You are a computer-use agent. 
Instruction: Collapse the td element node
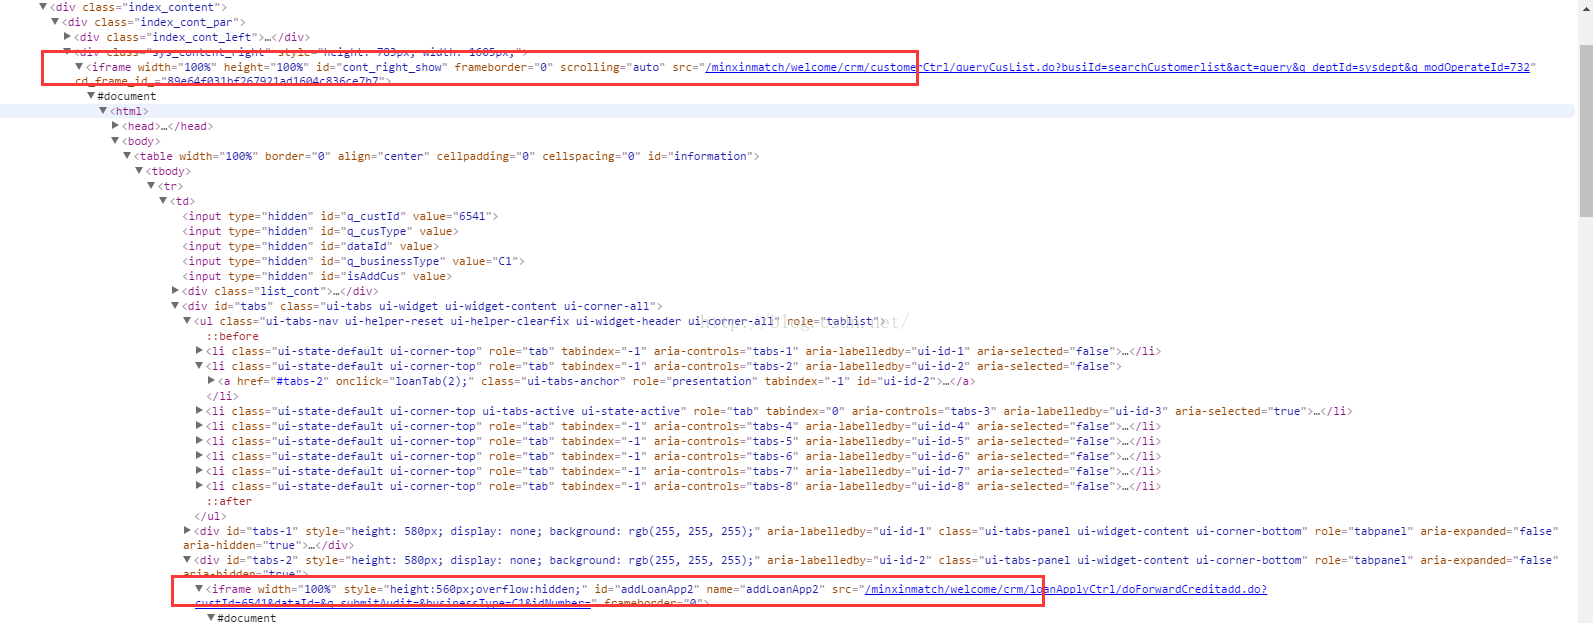[163, 201]
